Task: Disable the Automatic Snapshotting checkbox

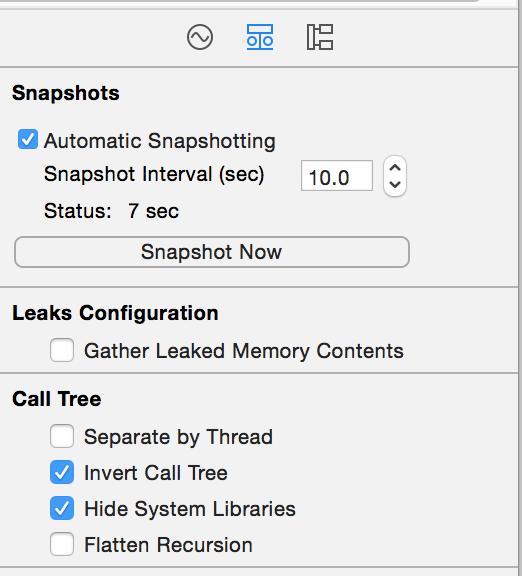Action: [x=28, y=139]
